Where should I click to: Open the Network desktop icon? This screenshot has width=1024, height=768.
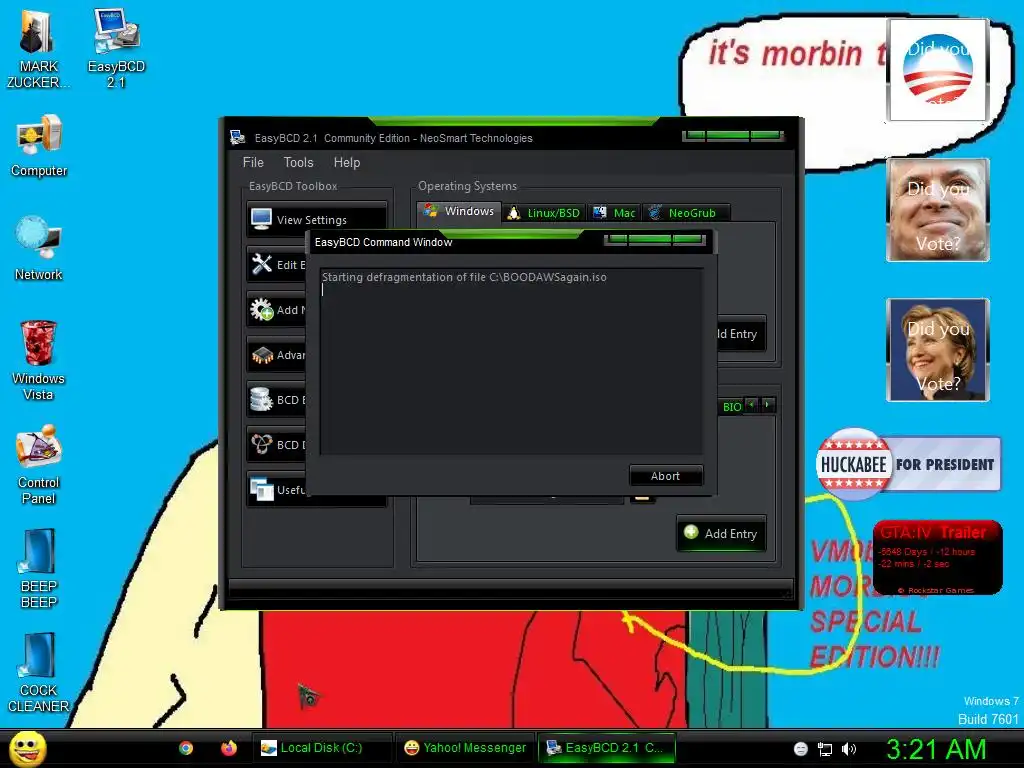coord(39,248)
